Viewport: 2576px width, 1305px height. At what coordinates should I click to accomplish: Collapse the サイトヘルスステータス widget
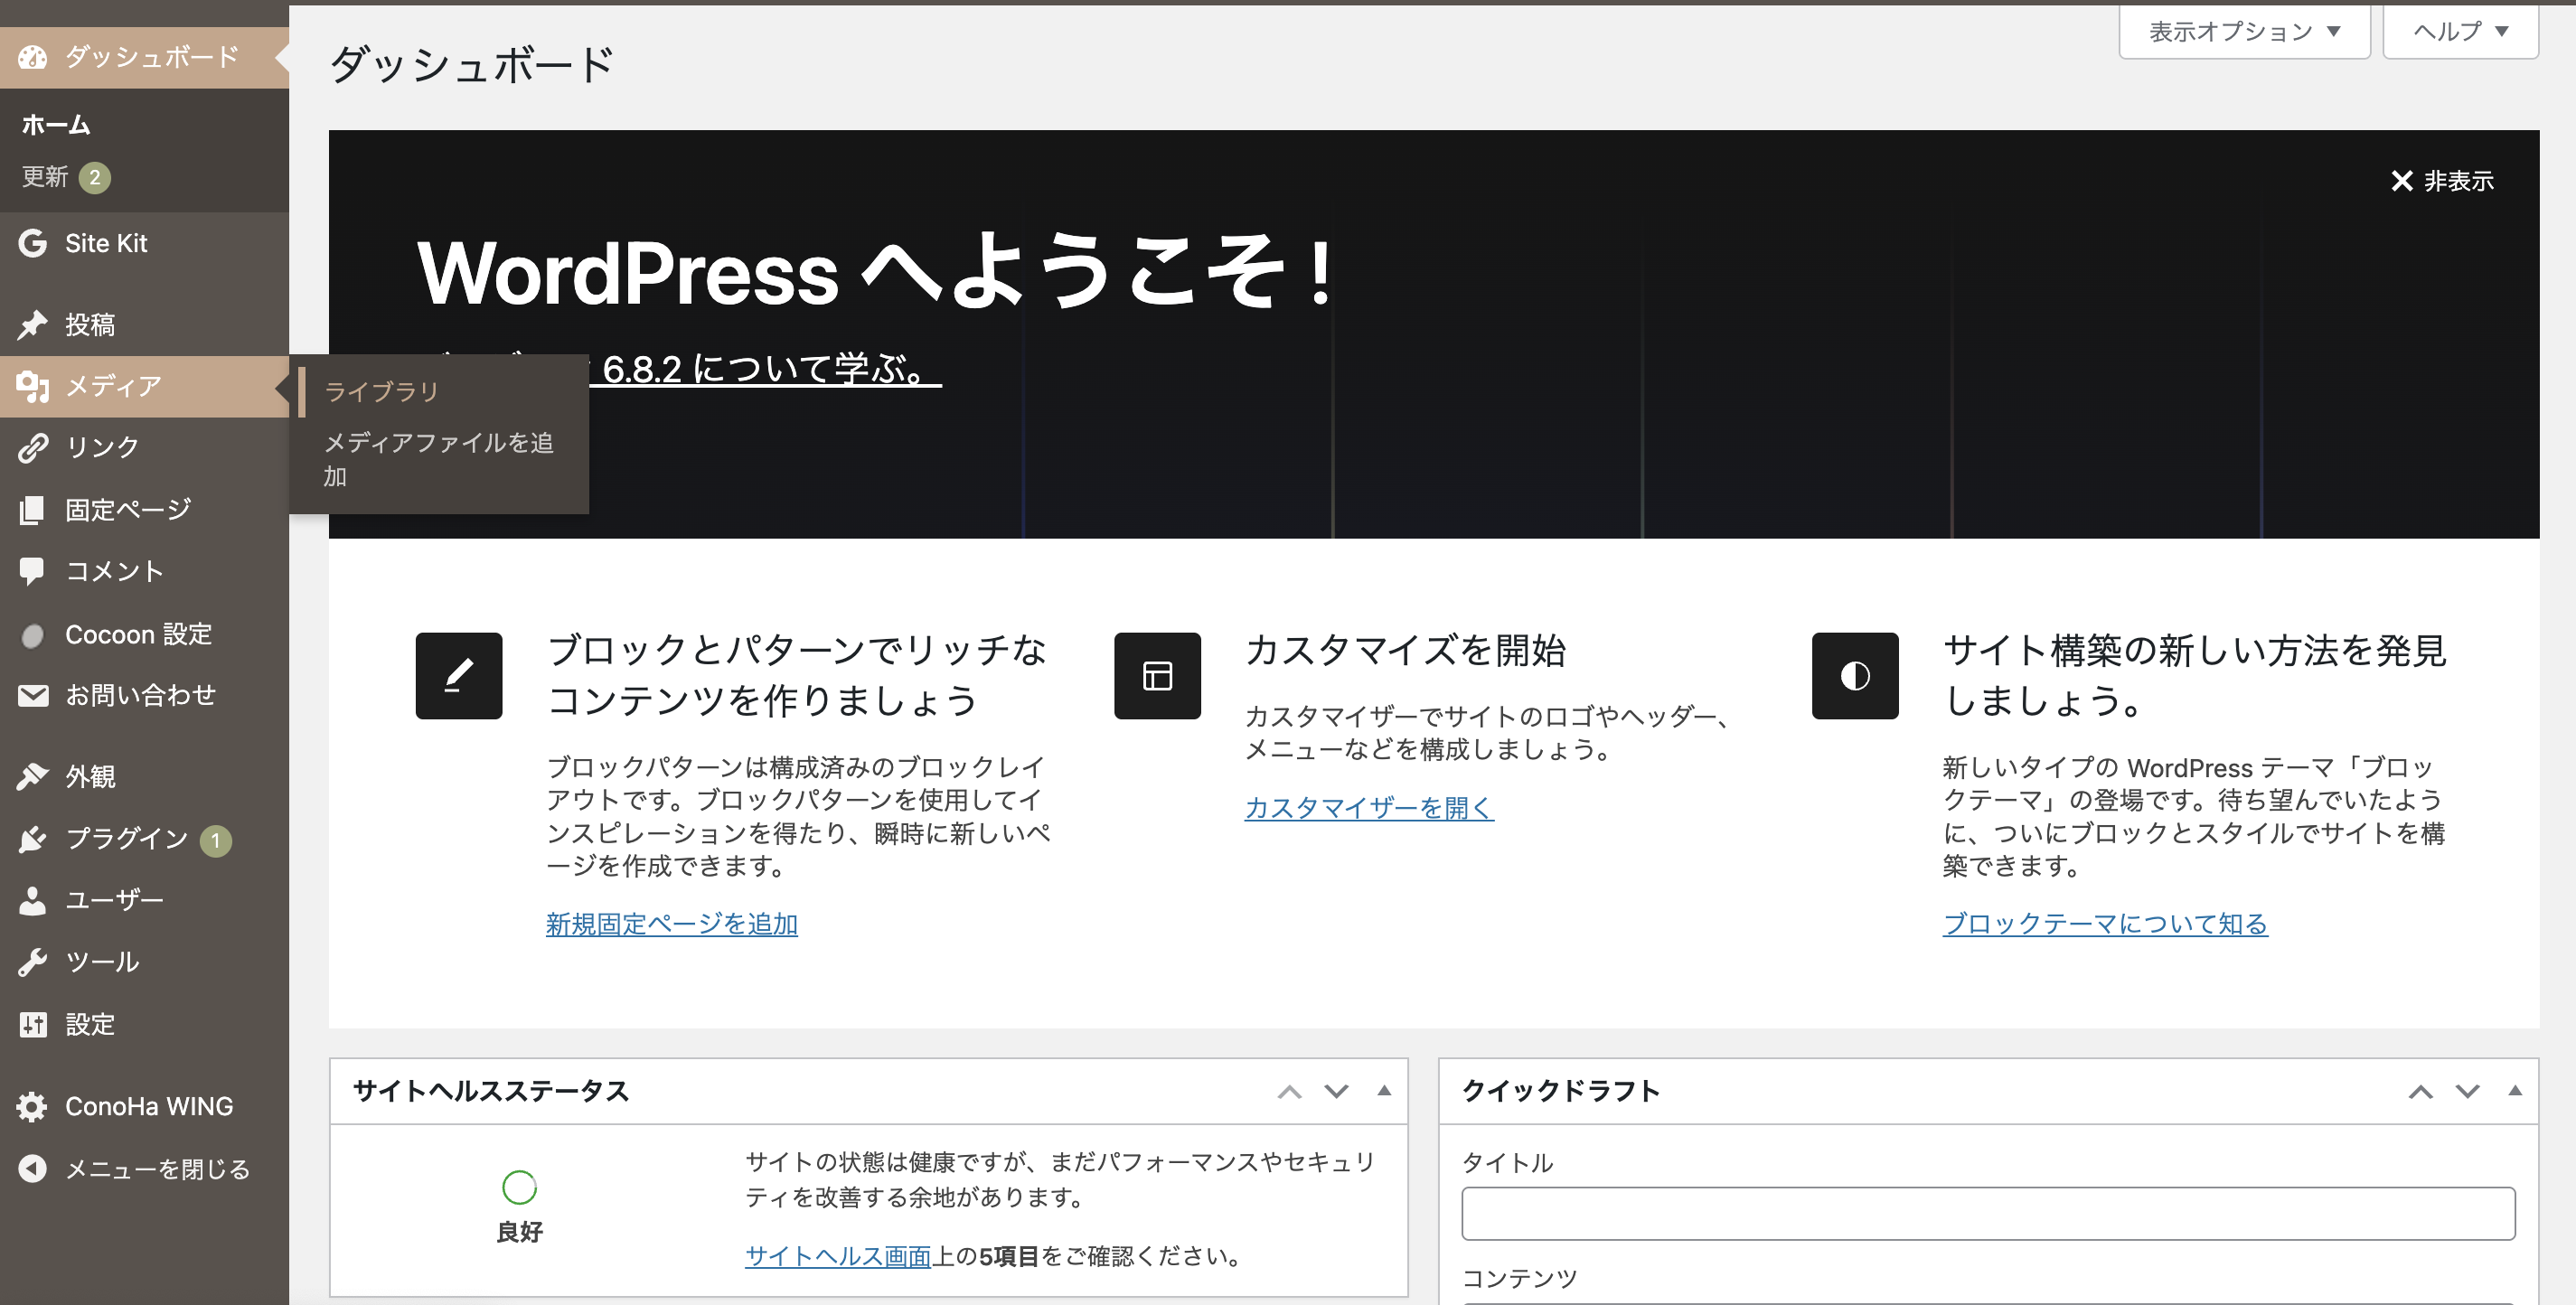pos(1384,1091)
